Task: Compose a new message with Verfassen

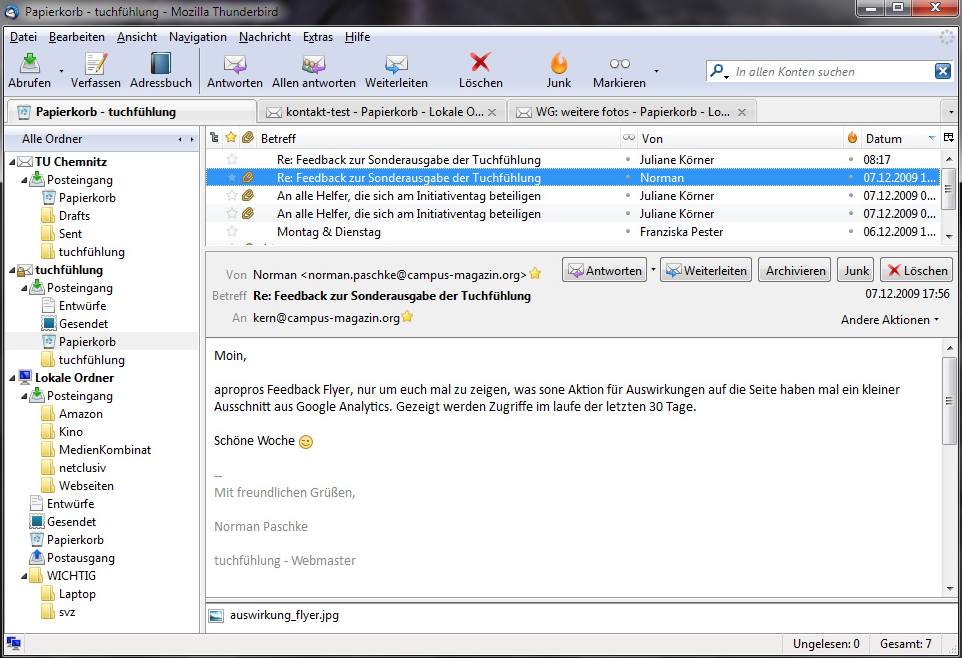Action: pos(96,71)
